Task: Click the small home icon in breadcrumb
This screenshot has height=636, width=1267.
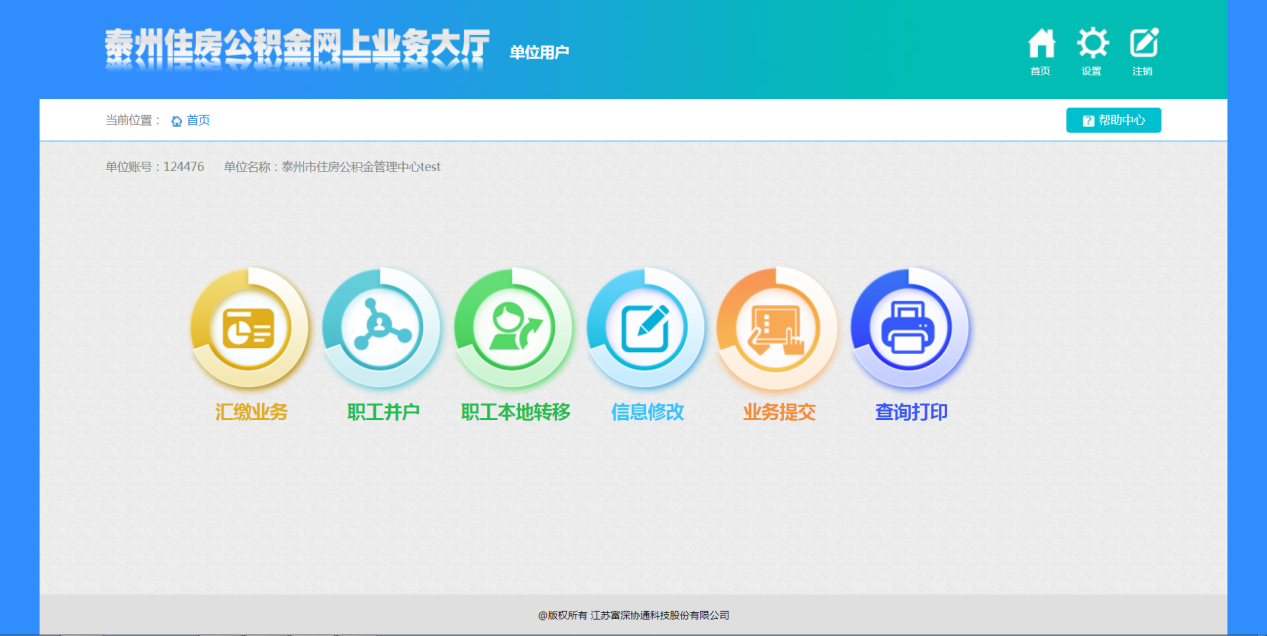Action: point(177,121)
